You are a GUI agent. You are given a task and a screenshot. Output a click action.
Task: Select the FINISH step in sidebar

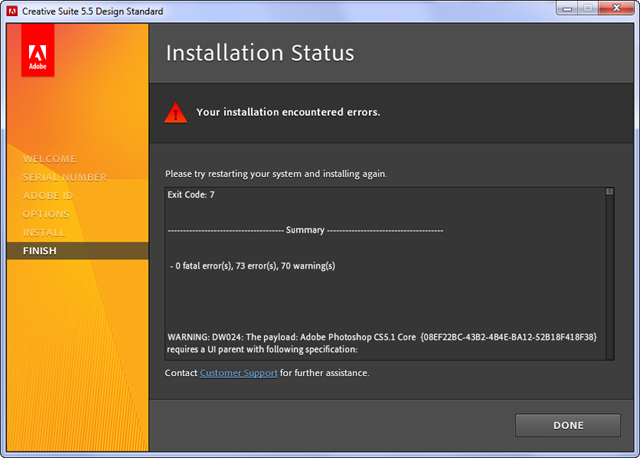[78, 251]
